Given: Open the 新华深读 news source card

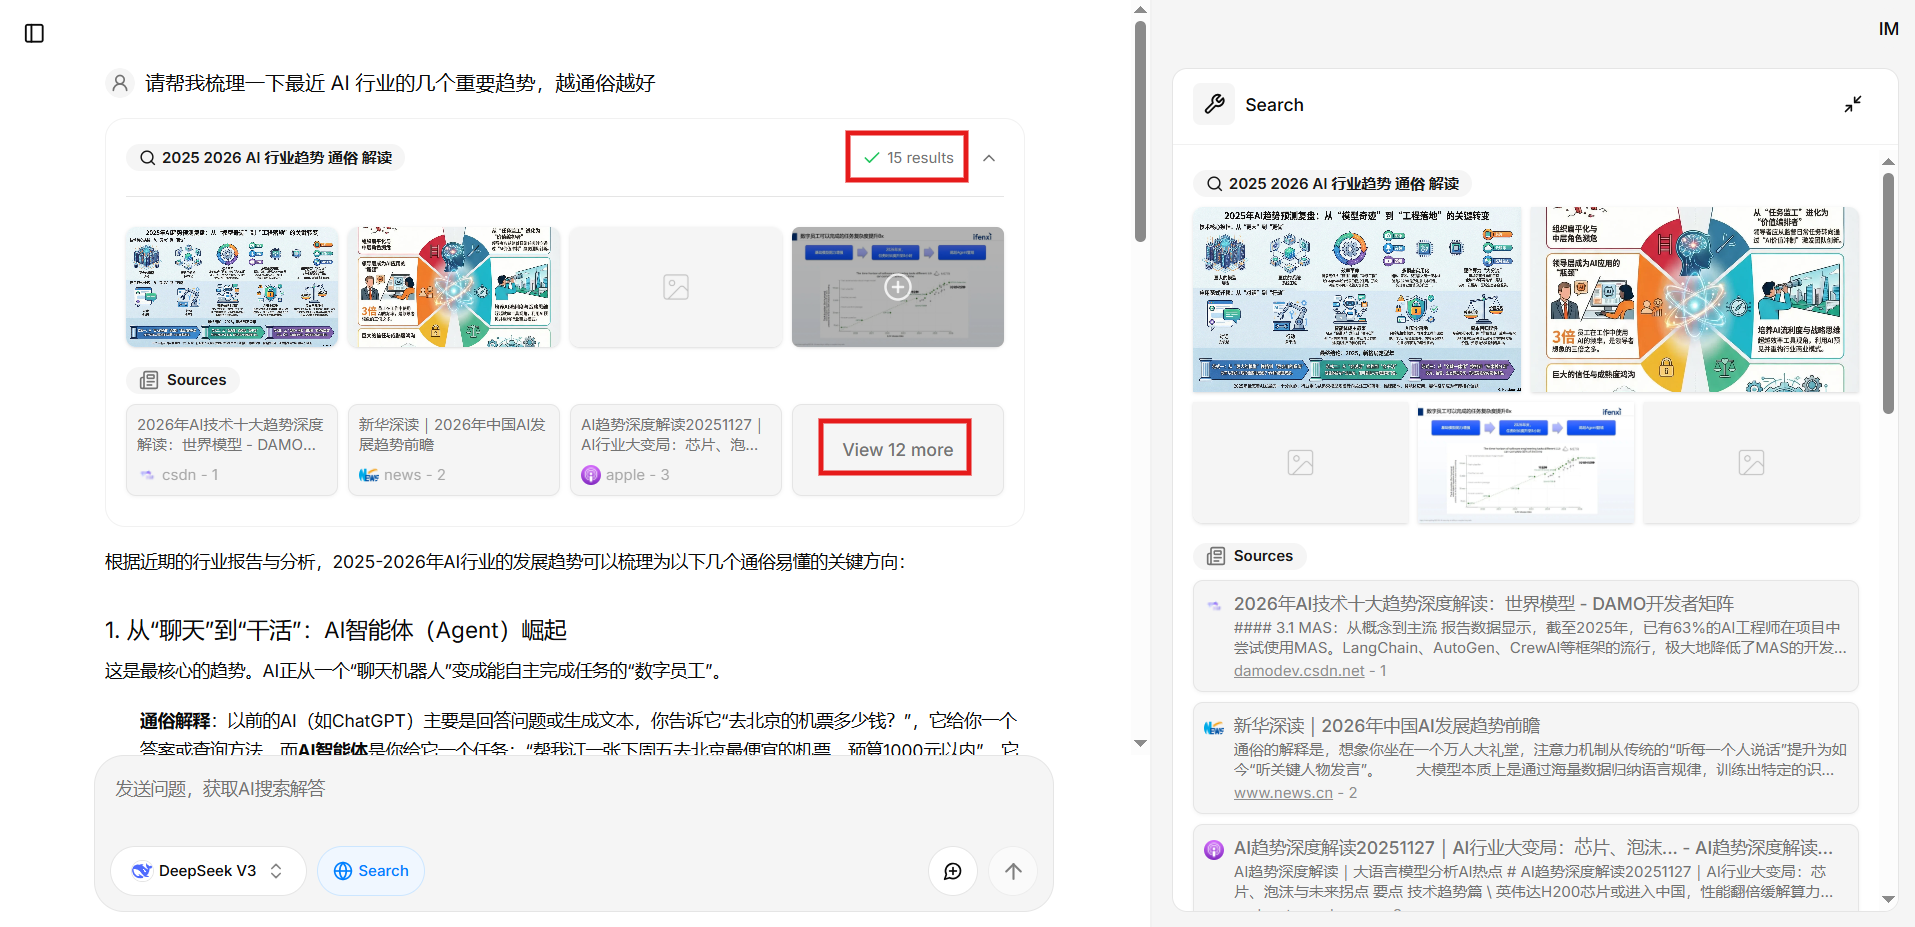Looking at the screenshot, I should coord(454,450).
